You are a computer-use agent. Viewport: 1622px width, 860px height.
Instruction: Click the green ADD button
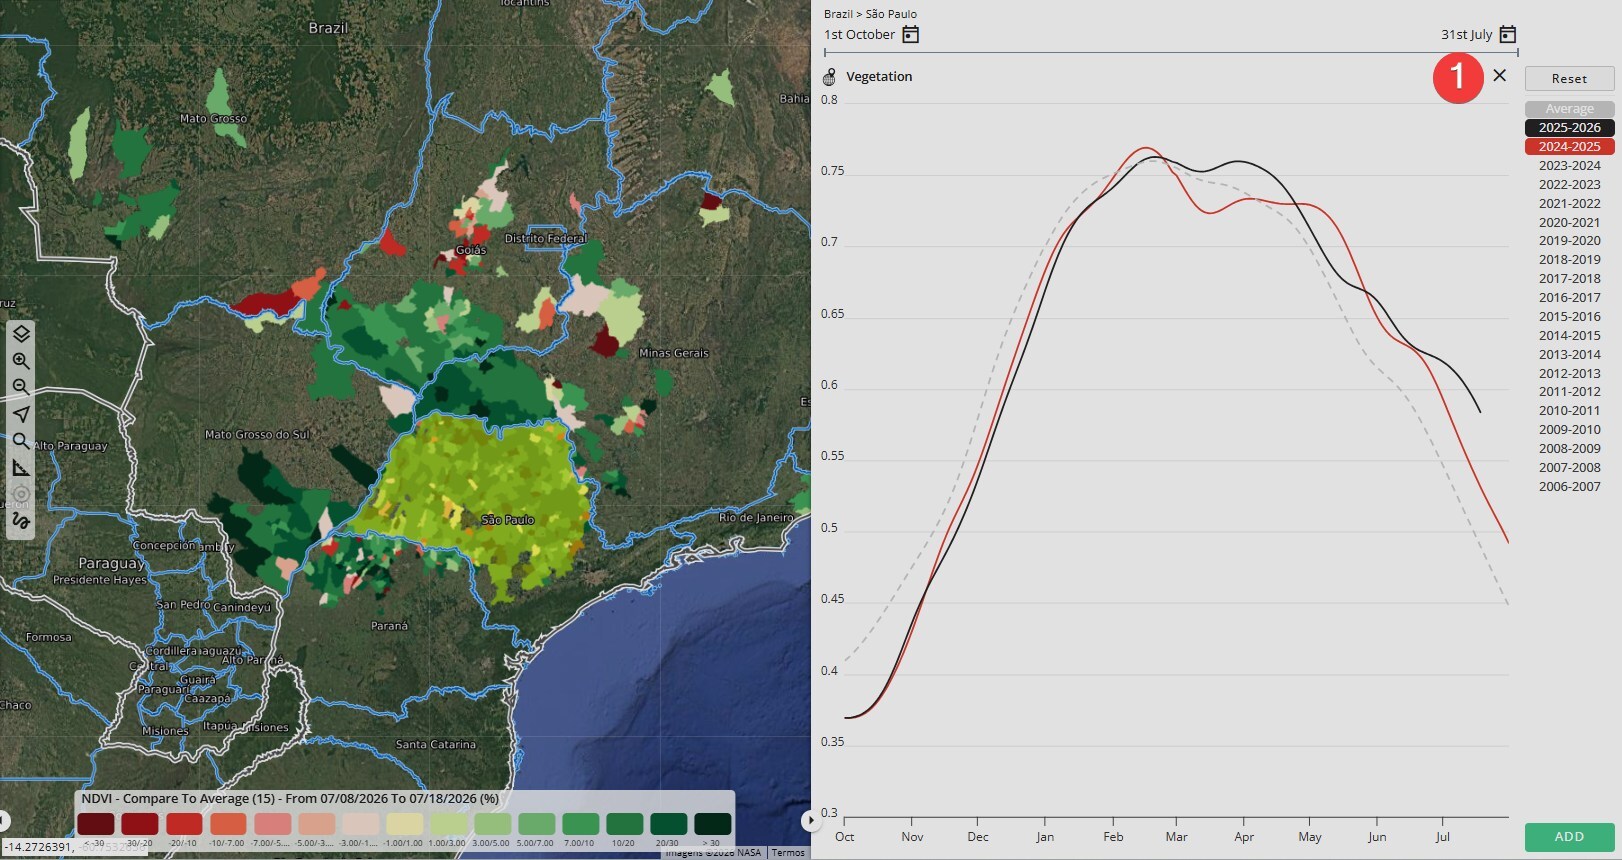pyautogui.click(x=1569, y=837)
